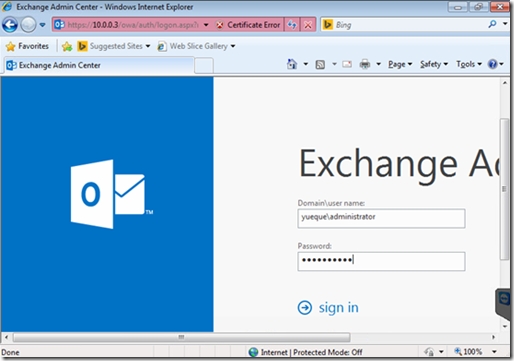Click the Home page icon

[x=292, y=64]
